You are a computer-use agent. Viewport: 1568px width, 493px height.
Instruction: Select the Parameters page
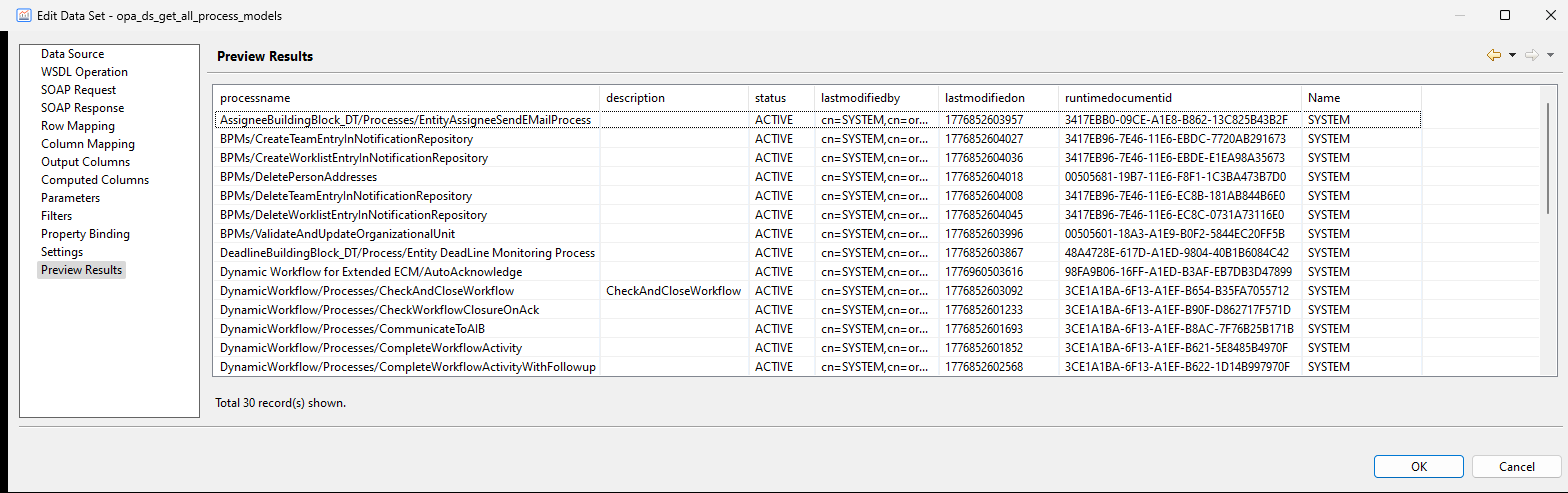(70, 198)
